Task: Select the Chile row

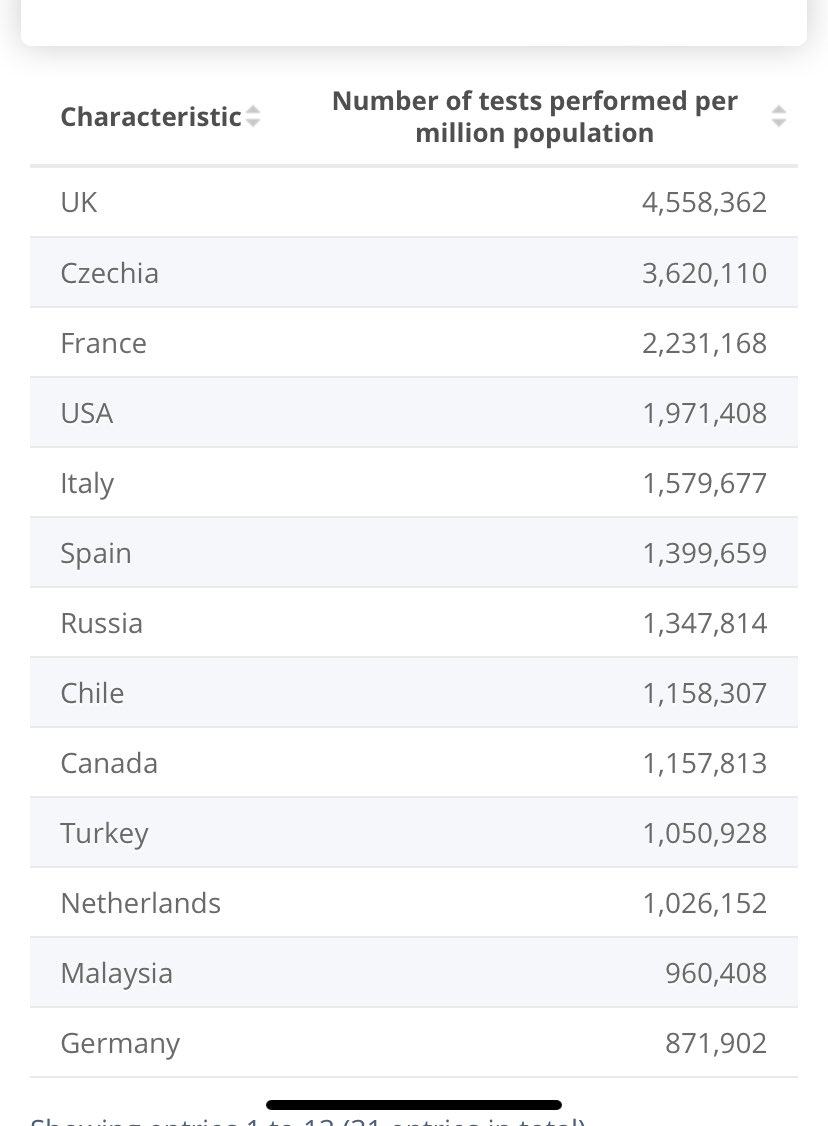Action: click(x=414, y=693)
